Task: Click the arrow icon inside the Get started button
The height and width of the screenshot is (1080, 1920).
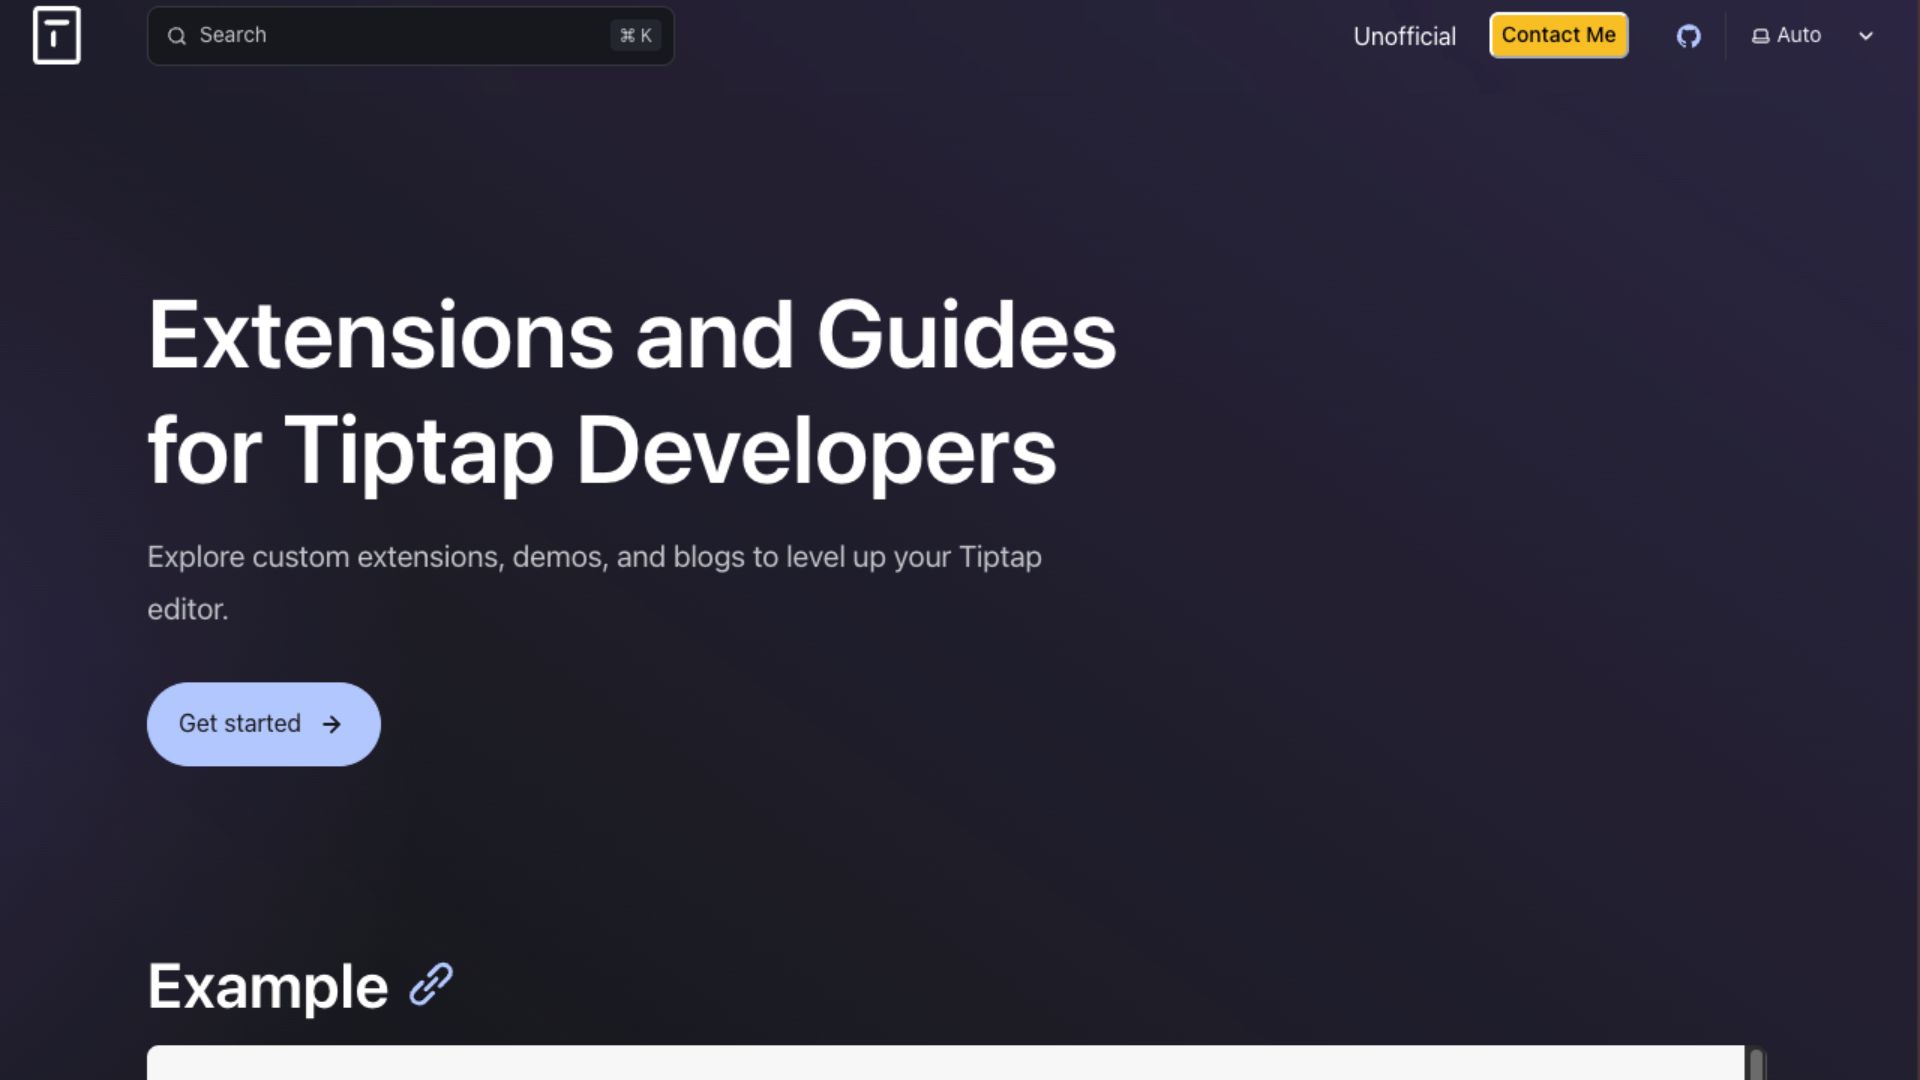Action: tap(333, 723)
